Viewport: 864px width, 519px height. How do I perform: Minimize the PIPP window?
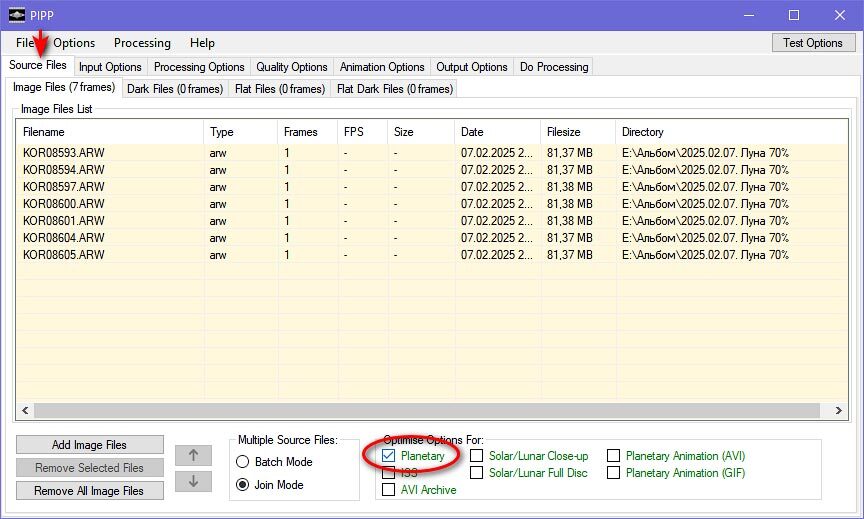748,15
